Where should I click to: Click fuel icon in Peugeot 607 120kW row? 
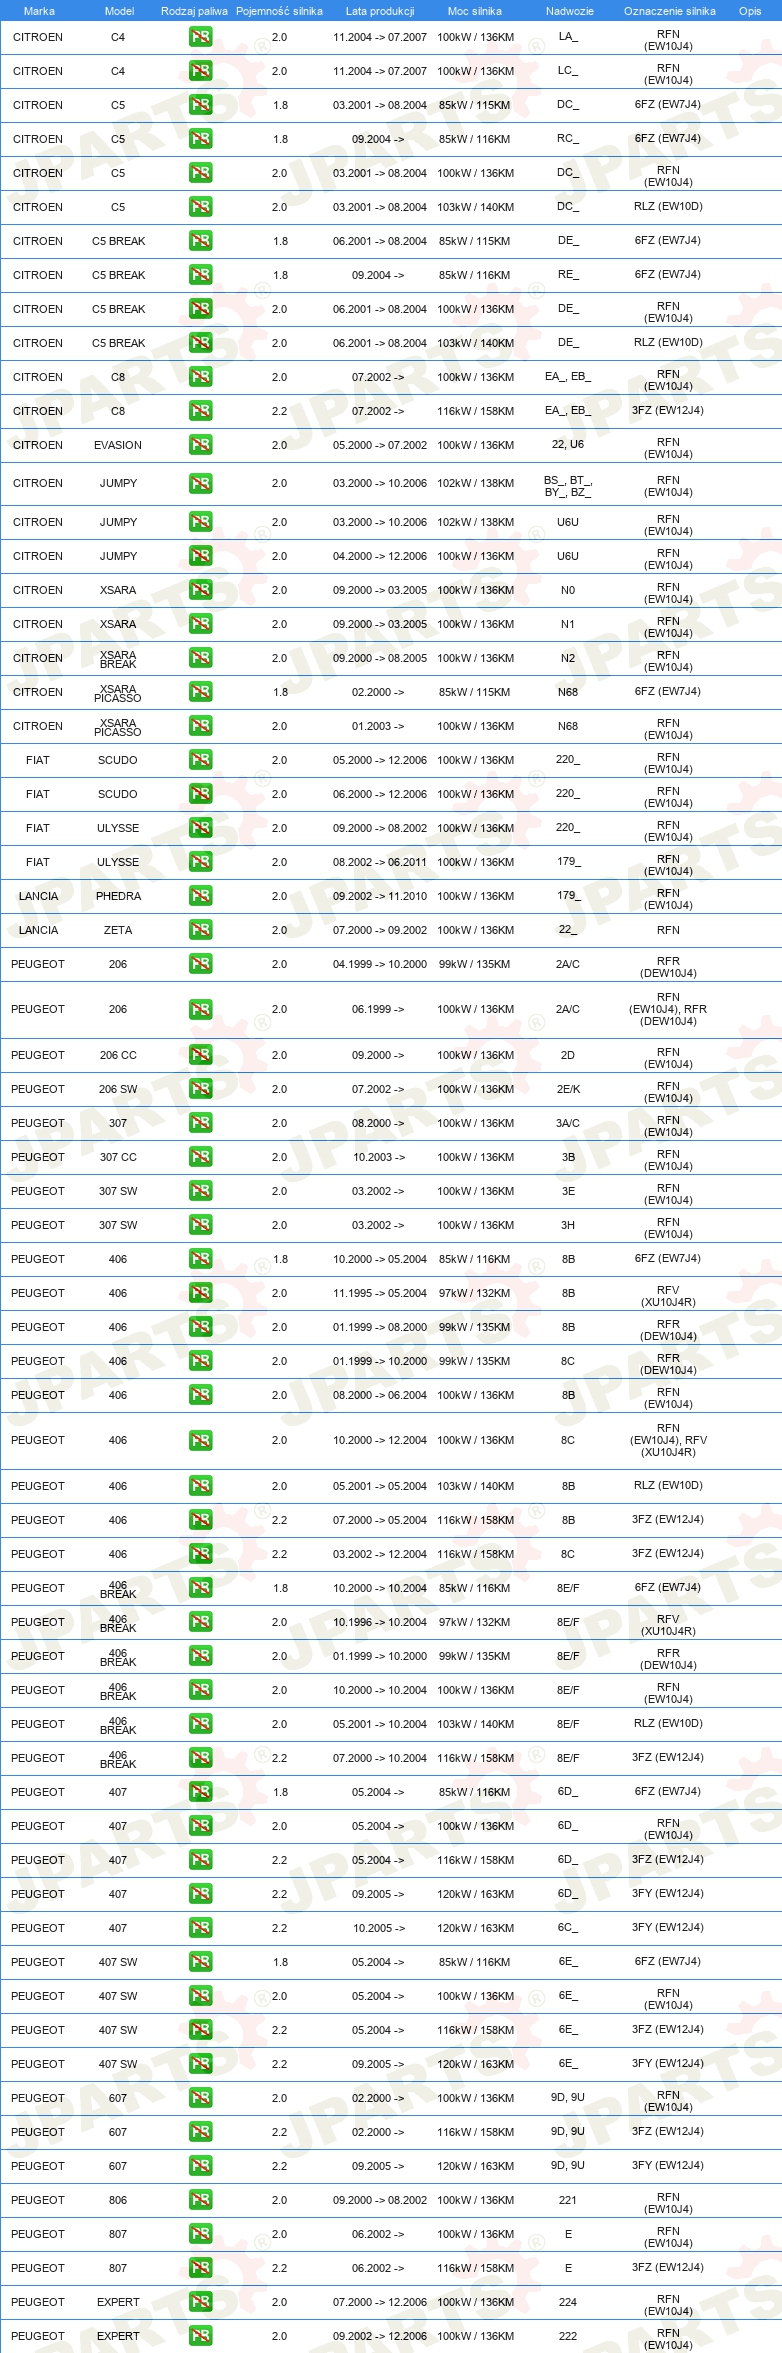(x=201, y=2166)
